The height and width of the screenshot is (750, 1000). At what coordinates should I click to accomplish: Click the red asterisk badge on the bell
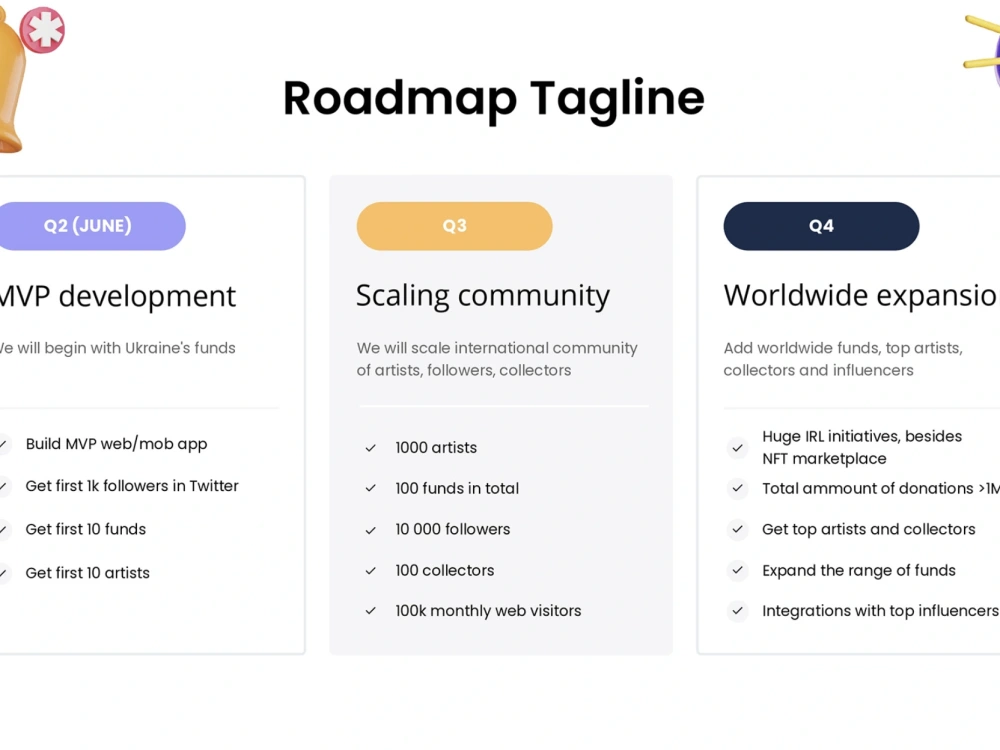point(43,29)
